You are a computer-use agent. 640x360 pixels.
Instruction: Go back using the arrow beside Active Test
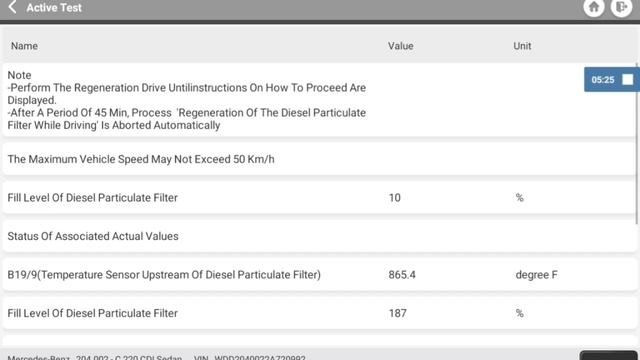pos(12,7)
